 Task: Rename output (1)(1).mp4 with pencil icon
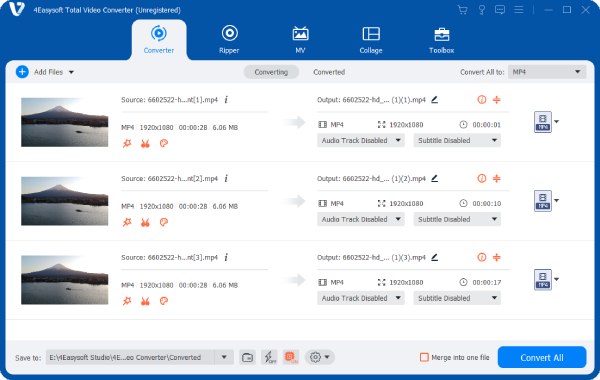(435, 100)
